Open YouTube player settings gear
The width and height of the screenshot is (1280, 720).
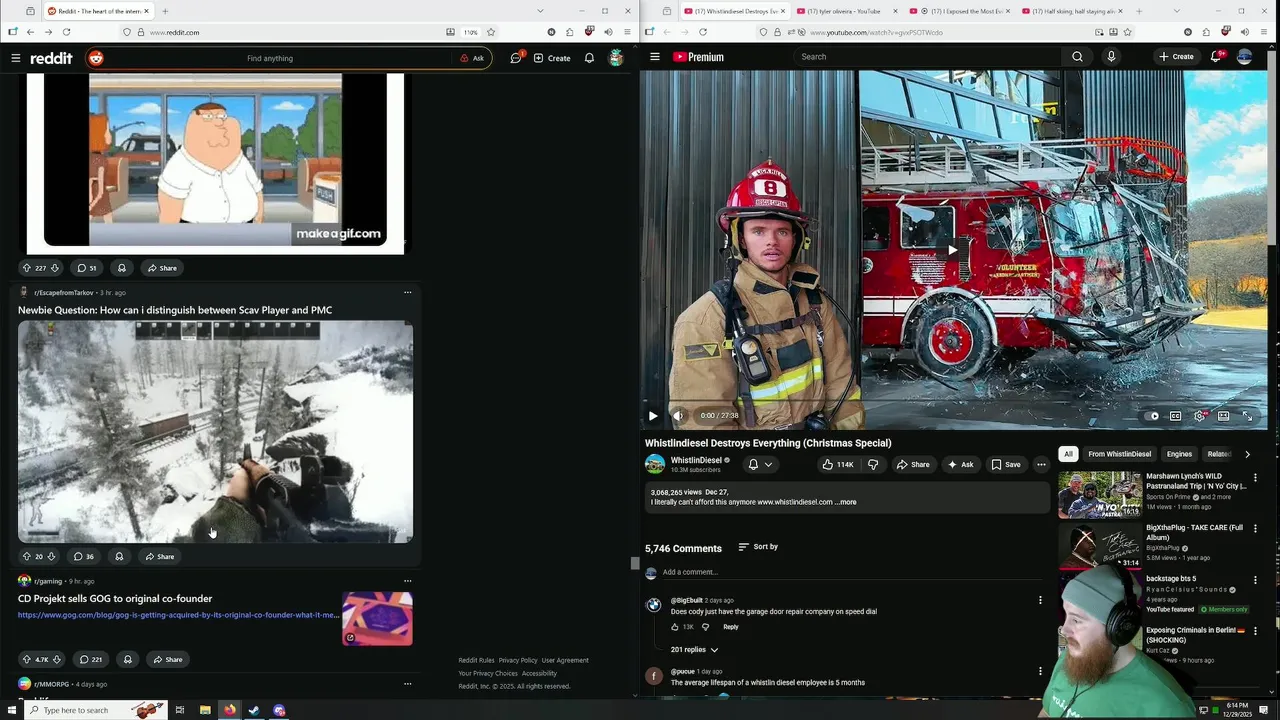click(1199, 416)
